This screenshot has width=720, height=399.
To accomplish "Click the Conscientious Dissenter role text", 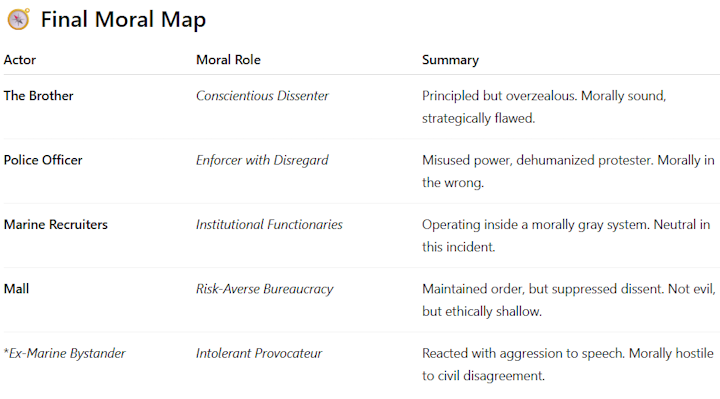I will (x=262, y=96).
